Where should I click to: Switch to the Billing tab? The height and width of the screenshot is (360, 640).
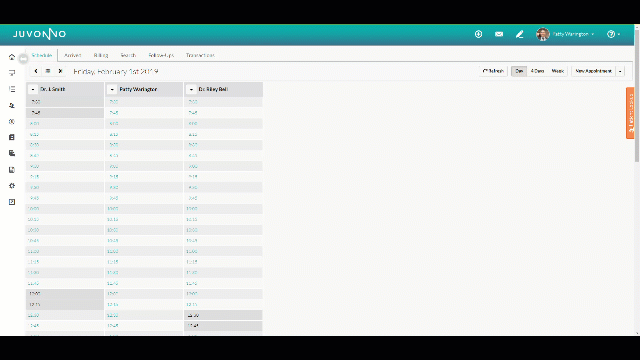point(101,55)
